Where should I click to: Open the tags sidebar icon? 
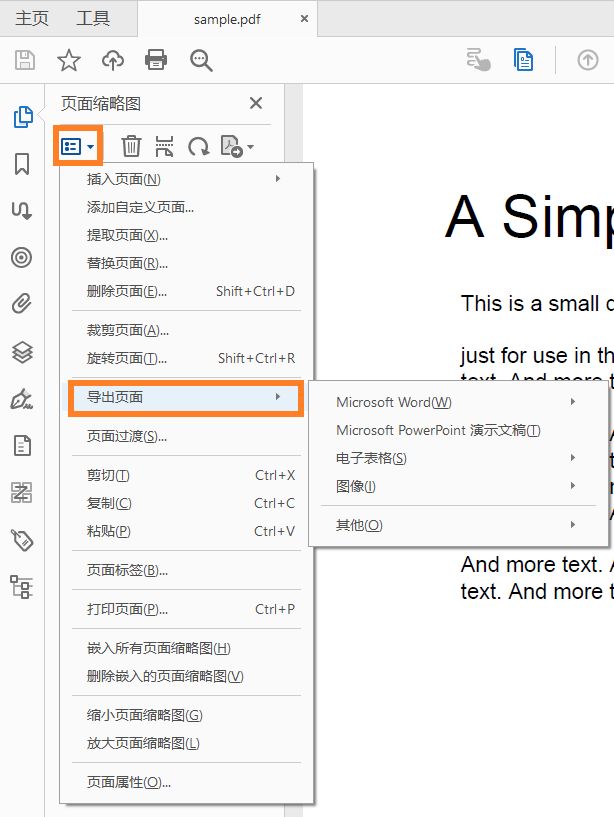(x=22, y=540)
